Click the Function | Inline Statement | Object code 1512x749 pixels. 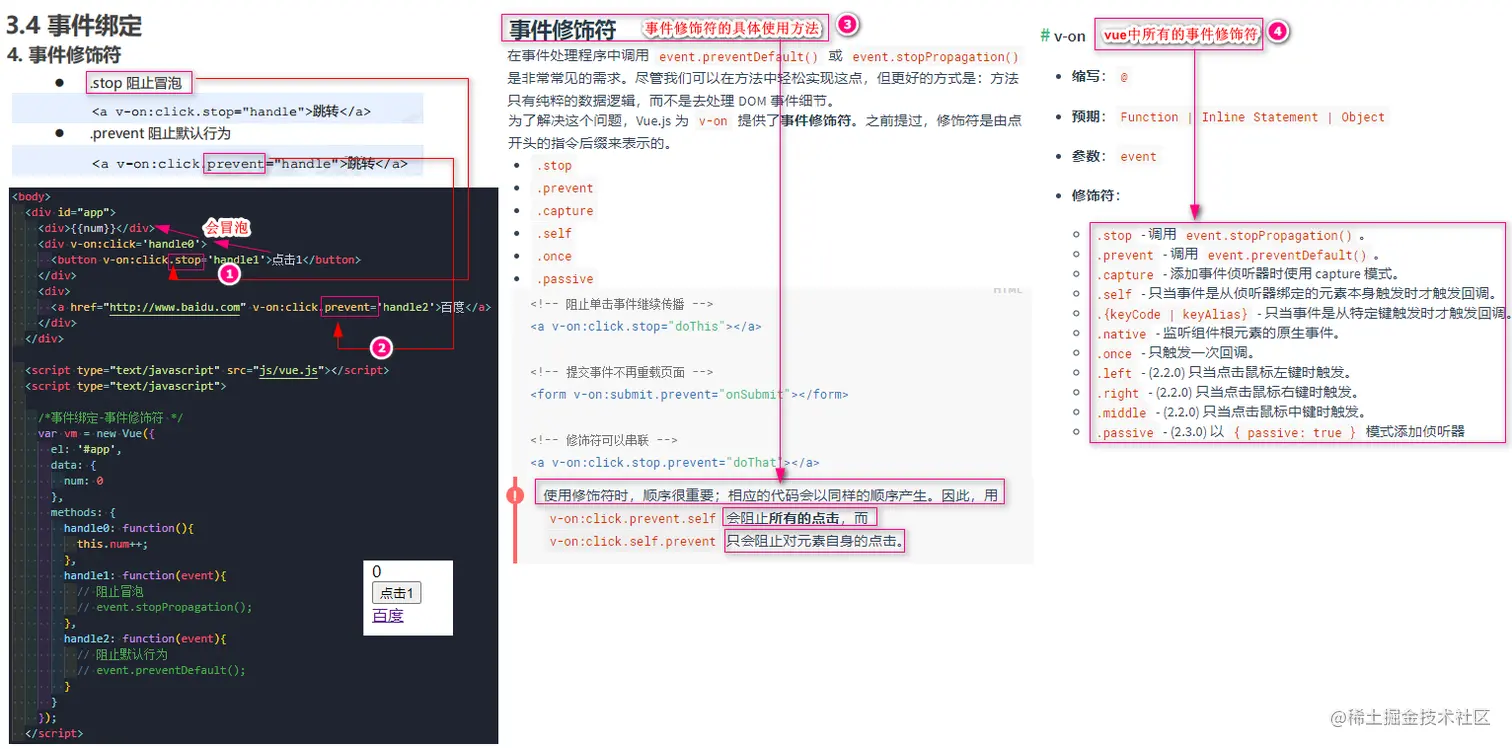1252,117
